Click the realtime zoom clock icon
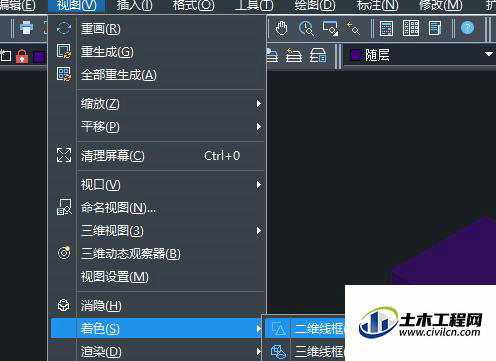This screenshot has width=496, height=361. 306,28
